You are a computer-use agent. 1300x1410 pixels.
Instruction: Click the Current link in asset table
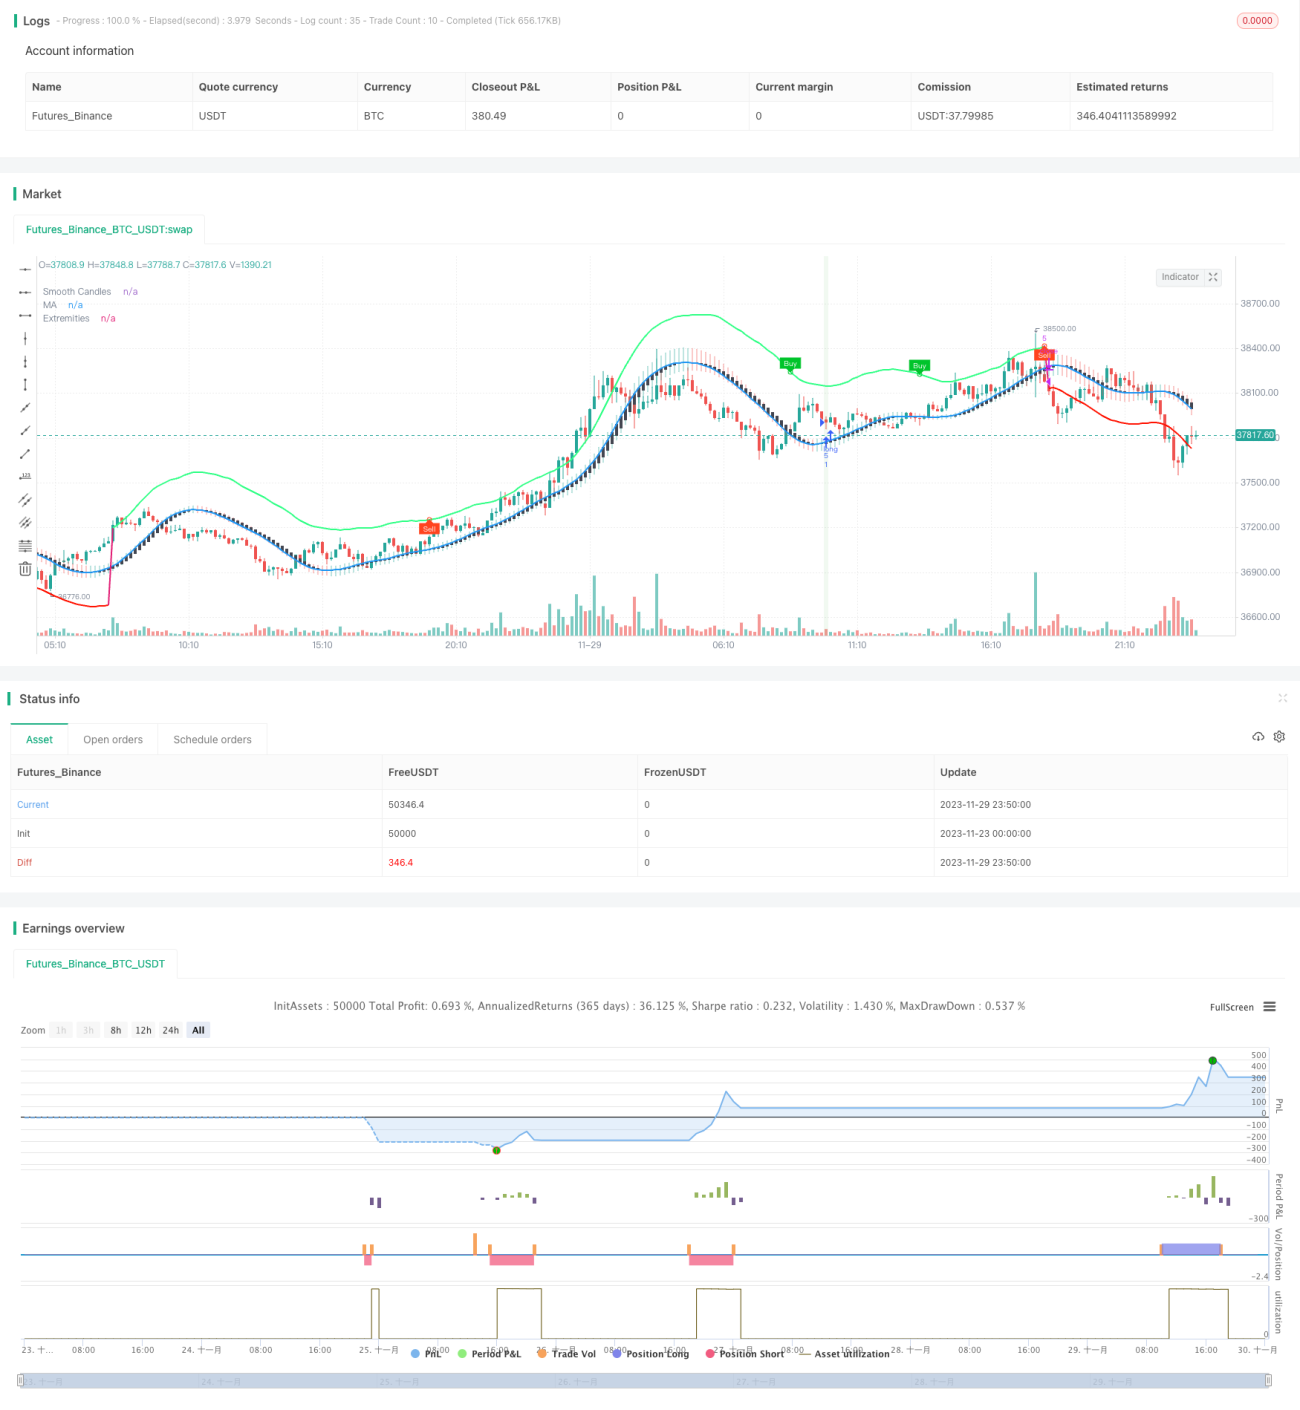point(33,805)
